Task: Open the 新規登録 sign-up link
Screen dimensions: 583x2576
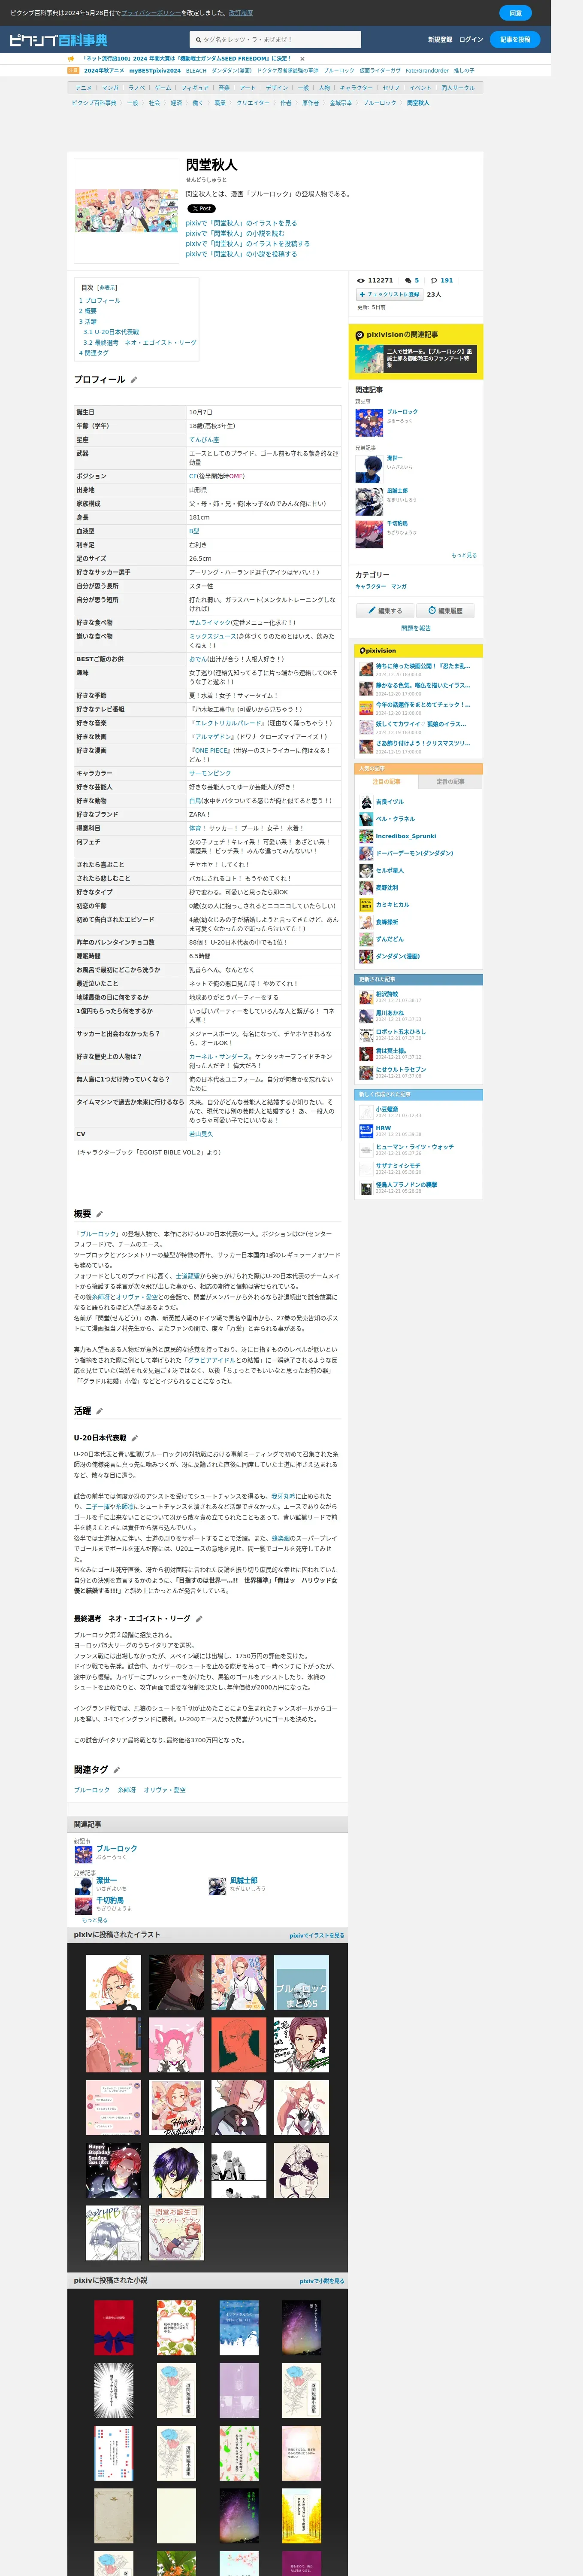Action: tap(440, 40)
